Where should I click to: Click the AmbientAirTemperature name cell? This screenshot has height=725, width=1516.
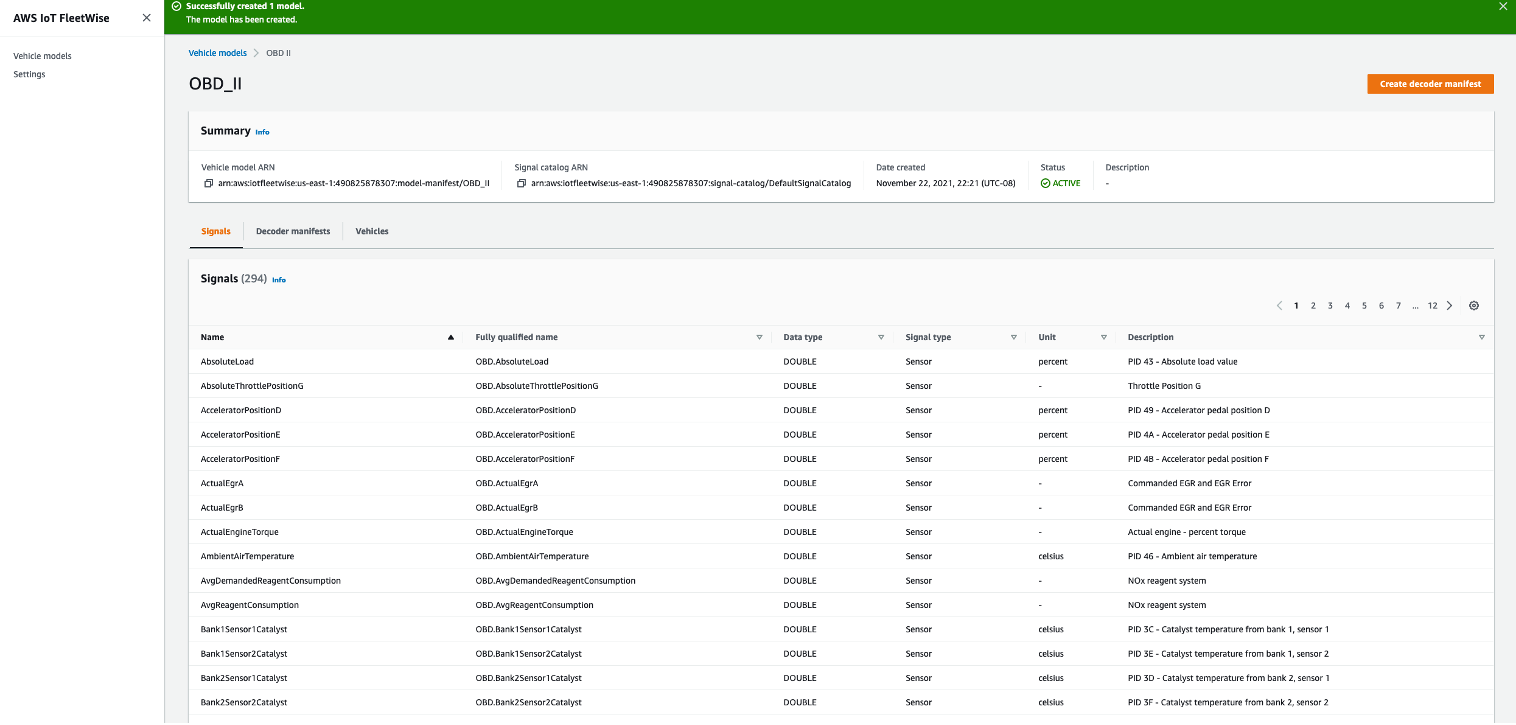pos(247,557)
